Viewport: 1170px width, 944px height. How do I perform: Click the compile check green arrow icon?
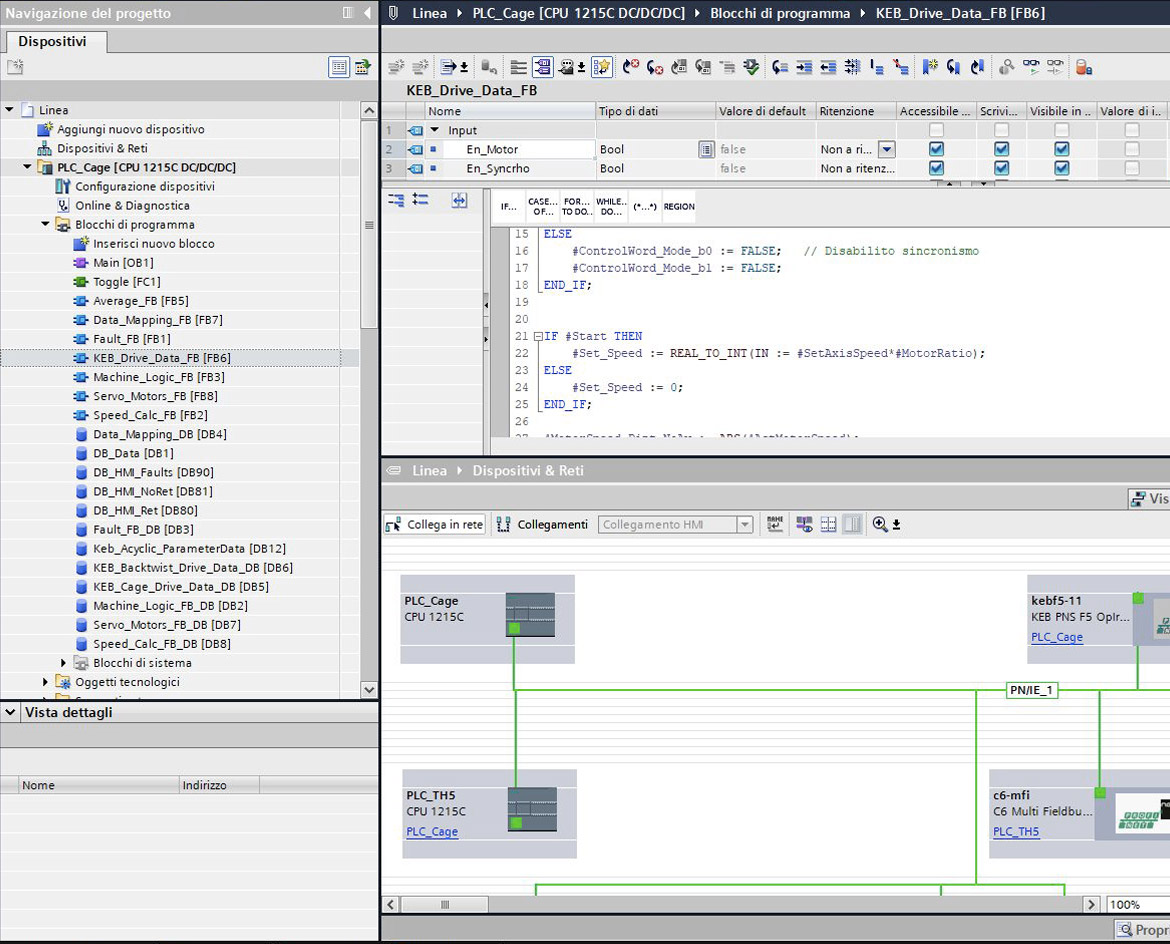pyautogui.click(x=751, y=67)
